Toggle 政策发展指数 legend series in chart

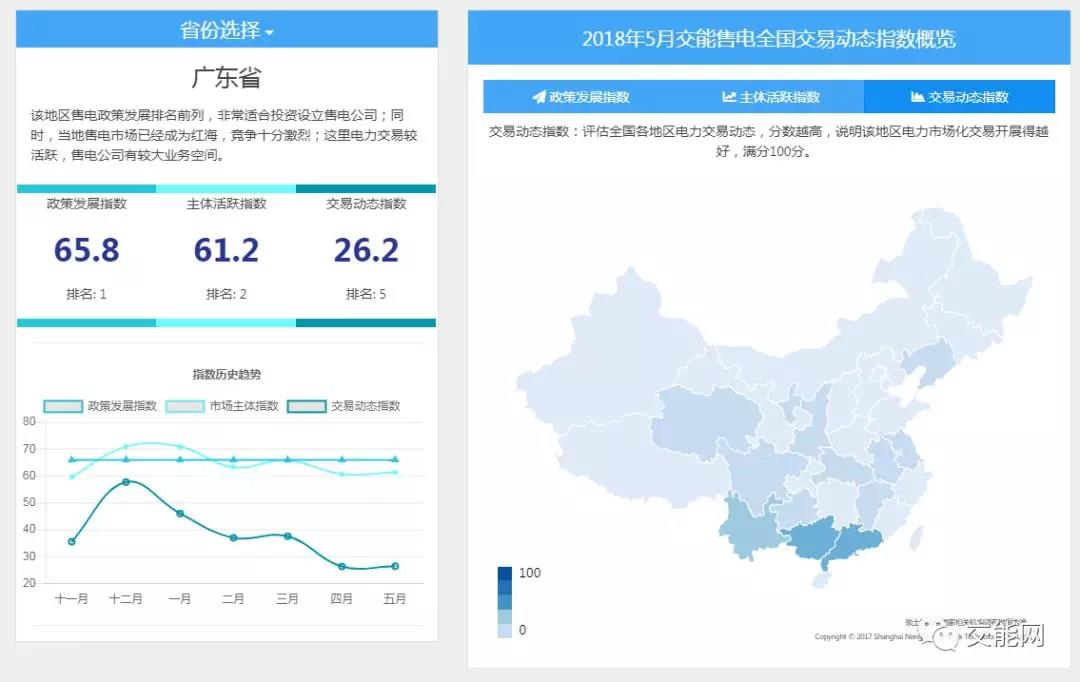(x=100, y=406)
